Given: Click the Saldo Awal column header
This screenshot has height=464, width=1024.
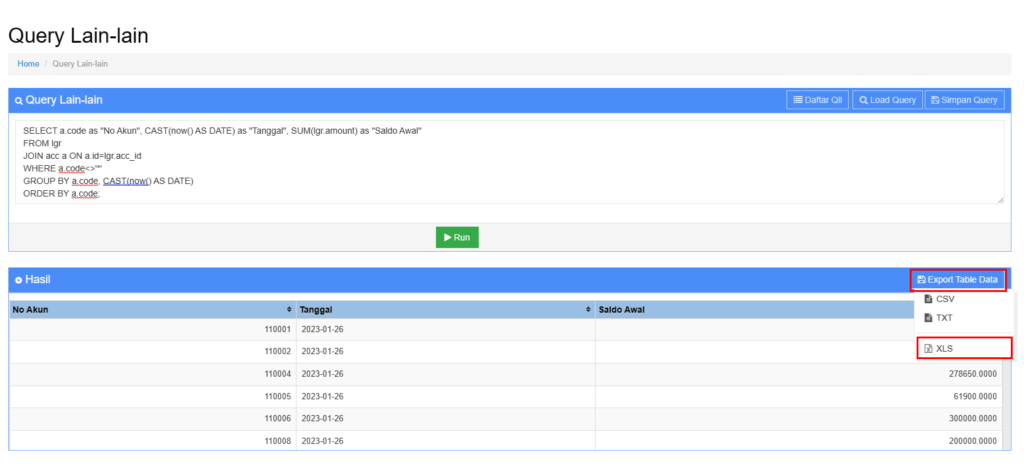Looking at the screenshot, I should pyautogui.click(x=621, y=310).
